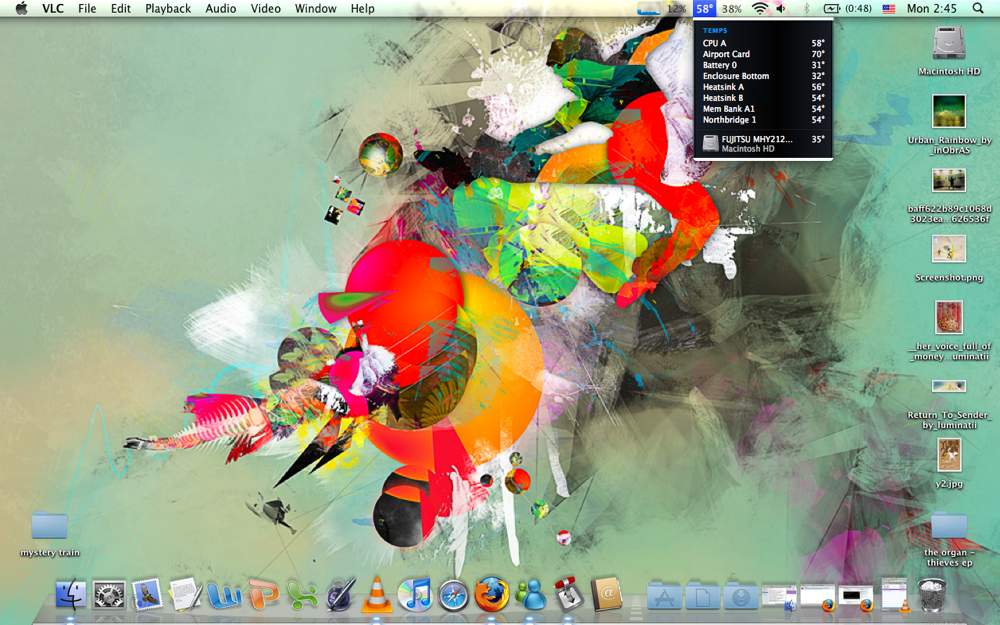Launch Transmission from the dock

click(568, 594)
